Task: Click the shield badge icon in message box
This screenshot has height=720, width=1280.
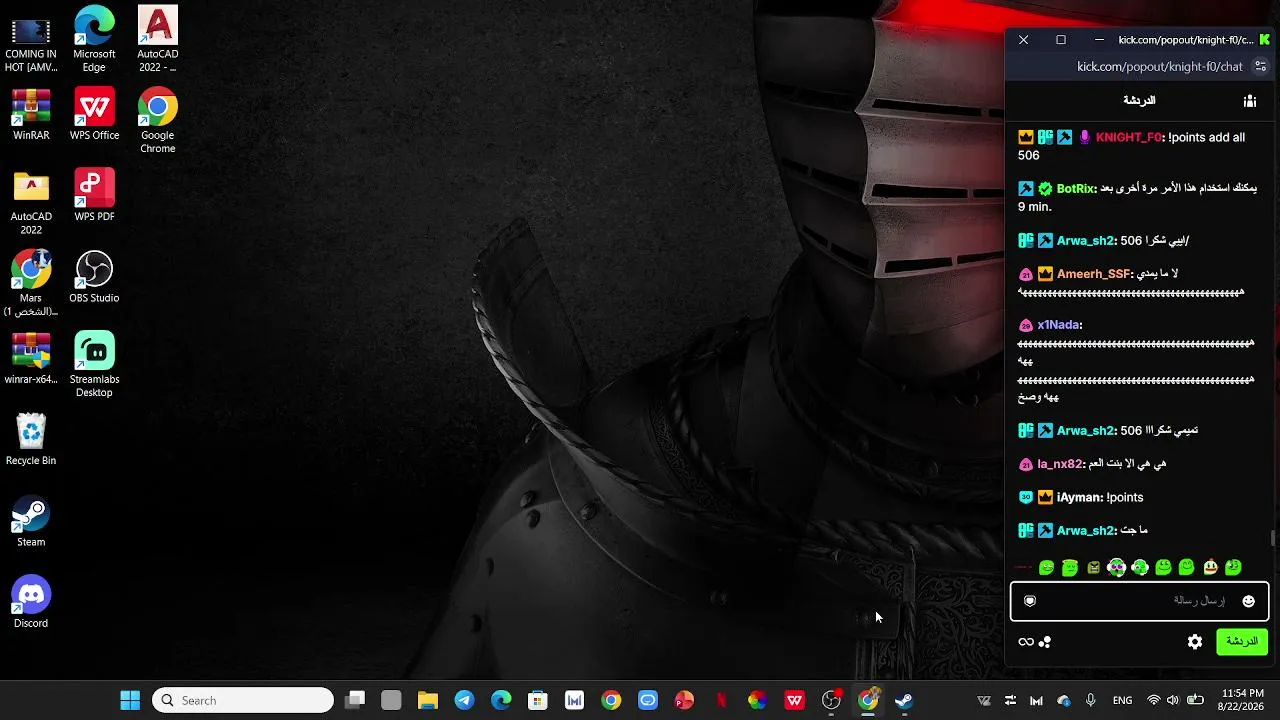Action: [1030, 601]
